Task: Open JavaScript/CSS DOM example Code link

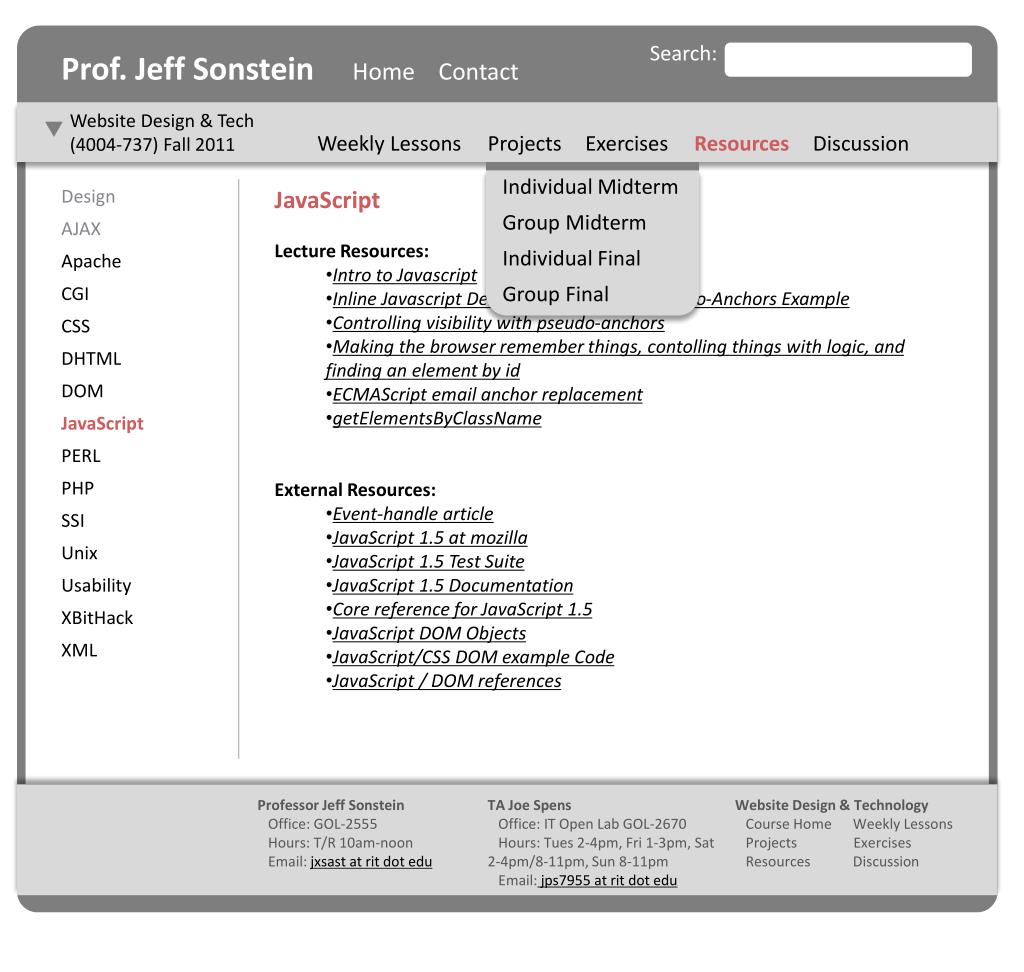Action: pos(473,657)
